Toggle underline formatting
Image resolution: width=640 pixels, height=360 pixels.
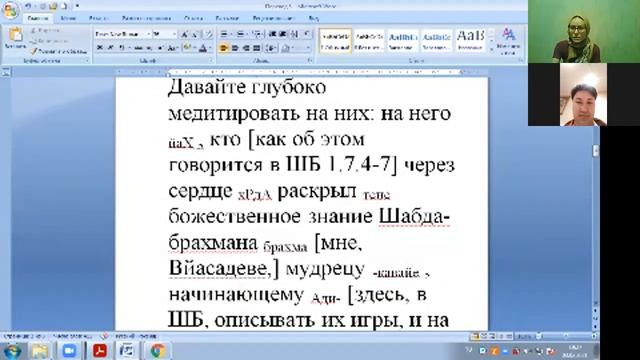point(121,48)
